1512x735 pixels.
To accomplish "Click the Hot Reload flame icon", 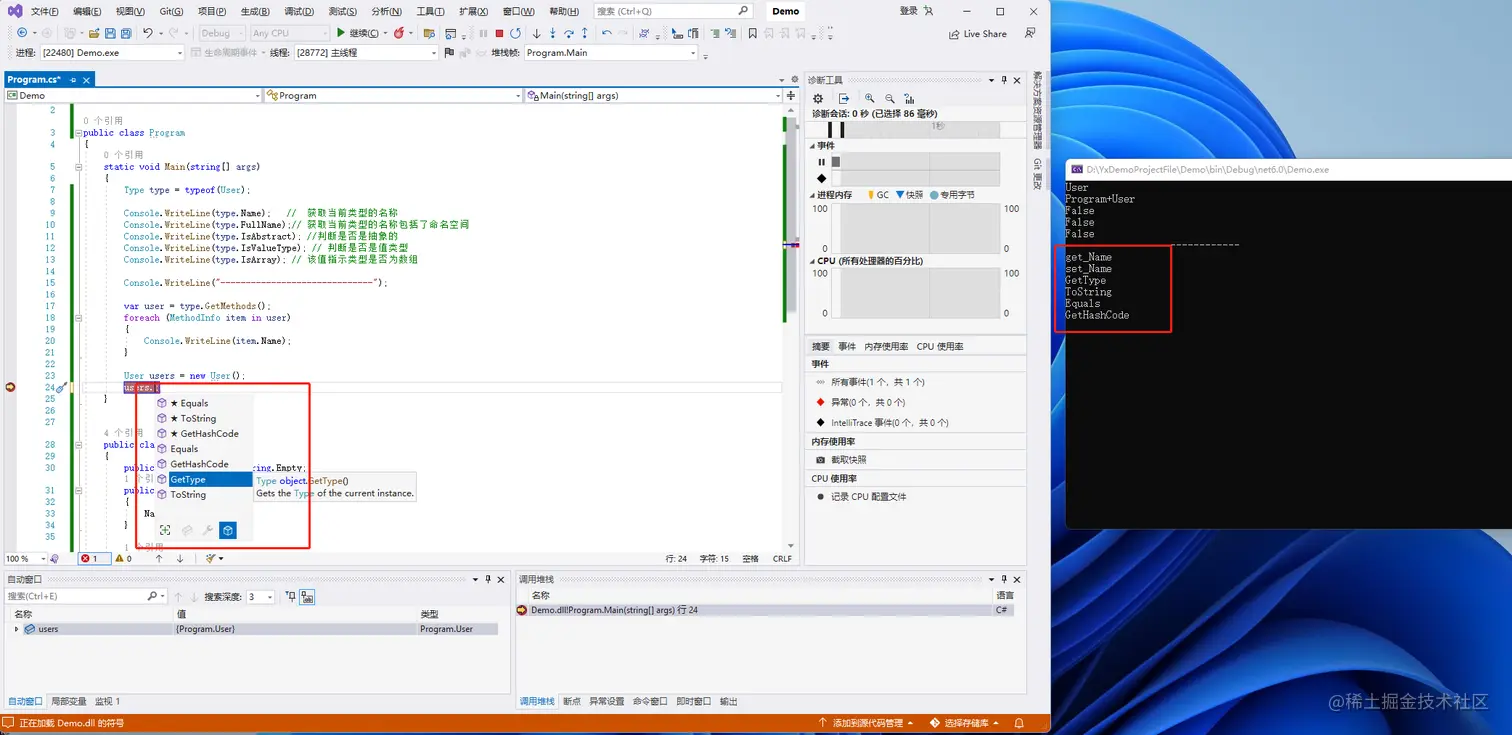I will 398,33.
